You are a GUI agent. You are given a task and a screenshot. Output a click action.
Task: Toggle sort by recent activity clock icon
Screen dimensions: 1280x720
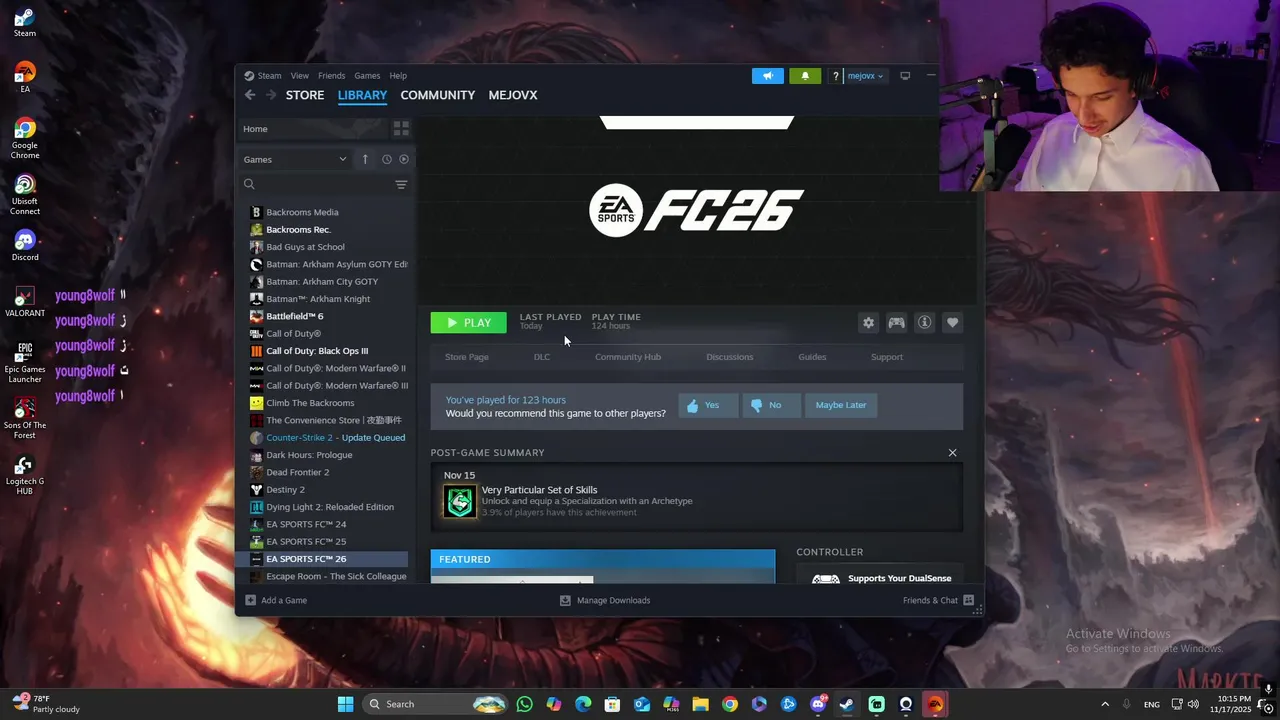pos(387,159)
